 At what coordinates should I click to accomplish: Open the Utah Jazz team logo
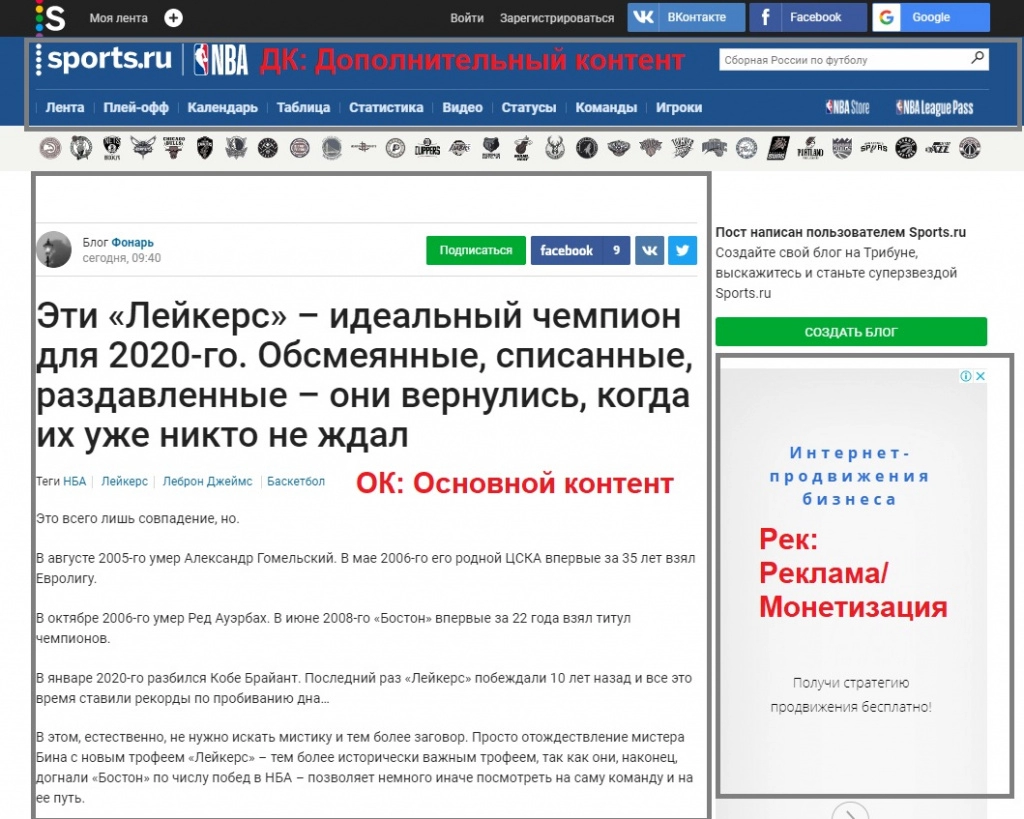point(938,148)
